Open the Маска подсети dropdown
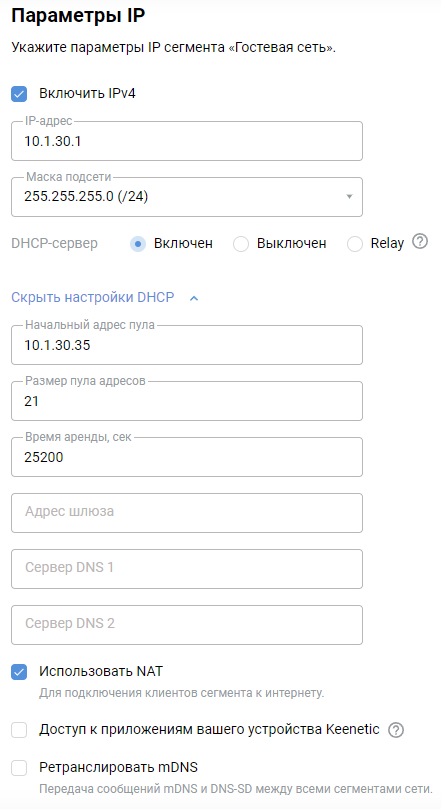This screenshot has height=809, width=441. 187,197
